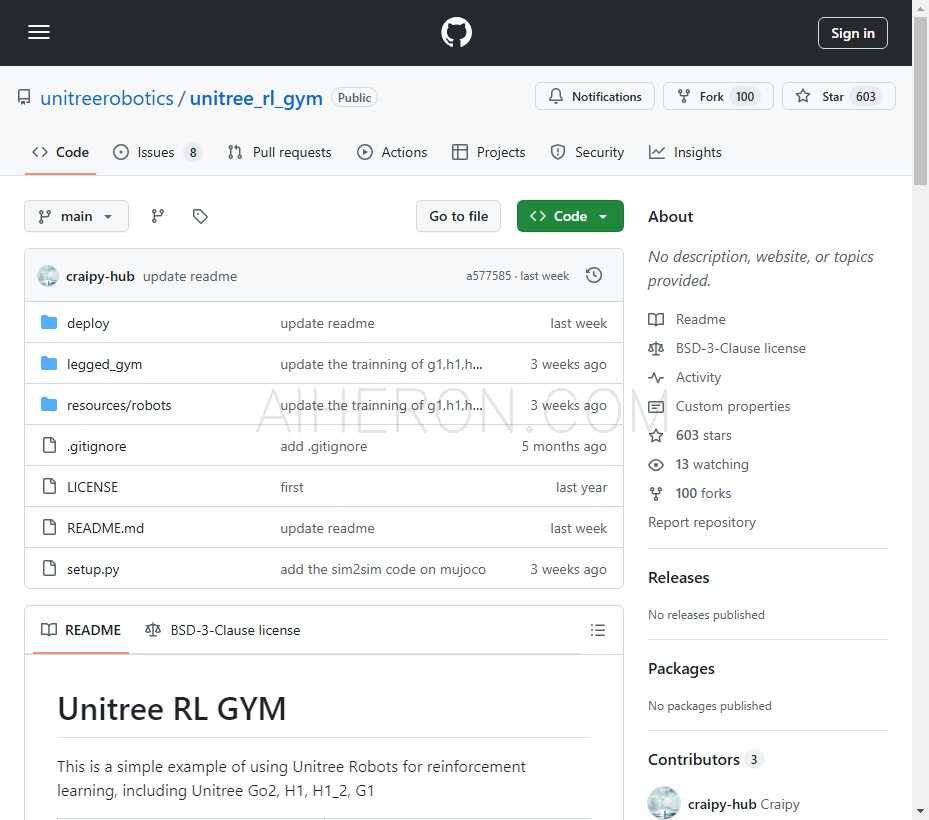This screenshot has width=929, height=820.
Task: Click the Notifications bell button
Action: point(594,96)
